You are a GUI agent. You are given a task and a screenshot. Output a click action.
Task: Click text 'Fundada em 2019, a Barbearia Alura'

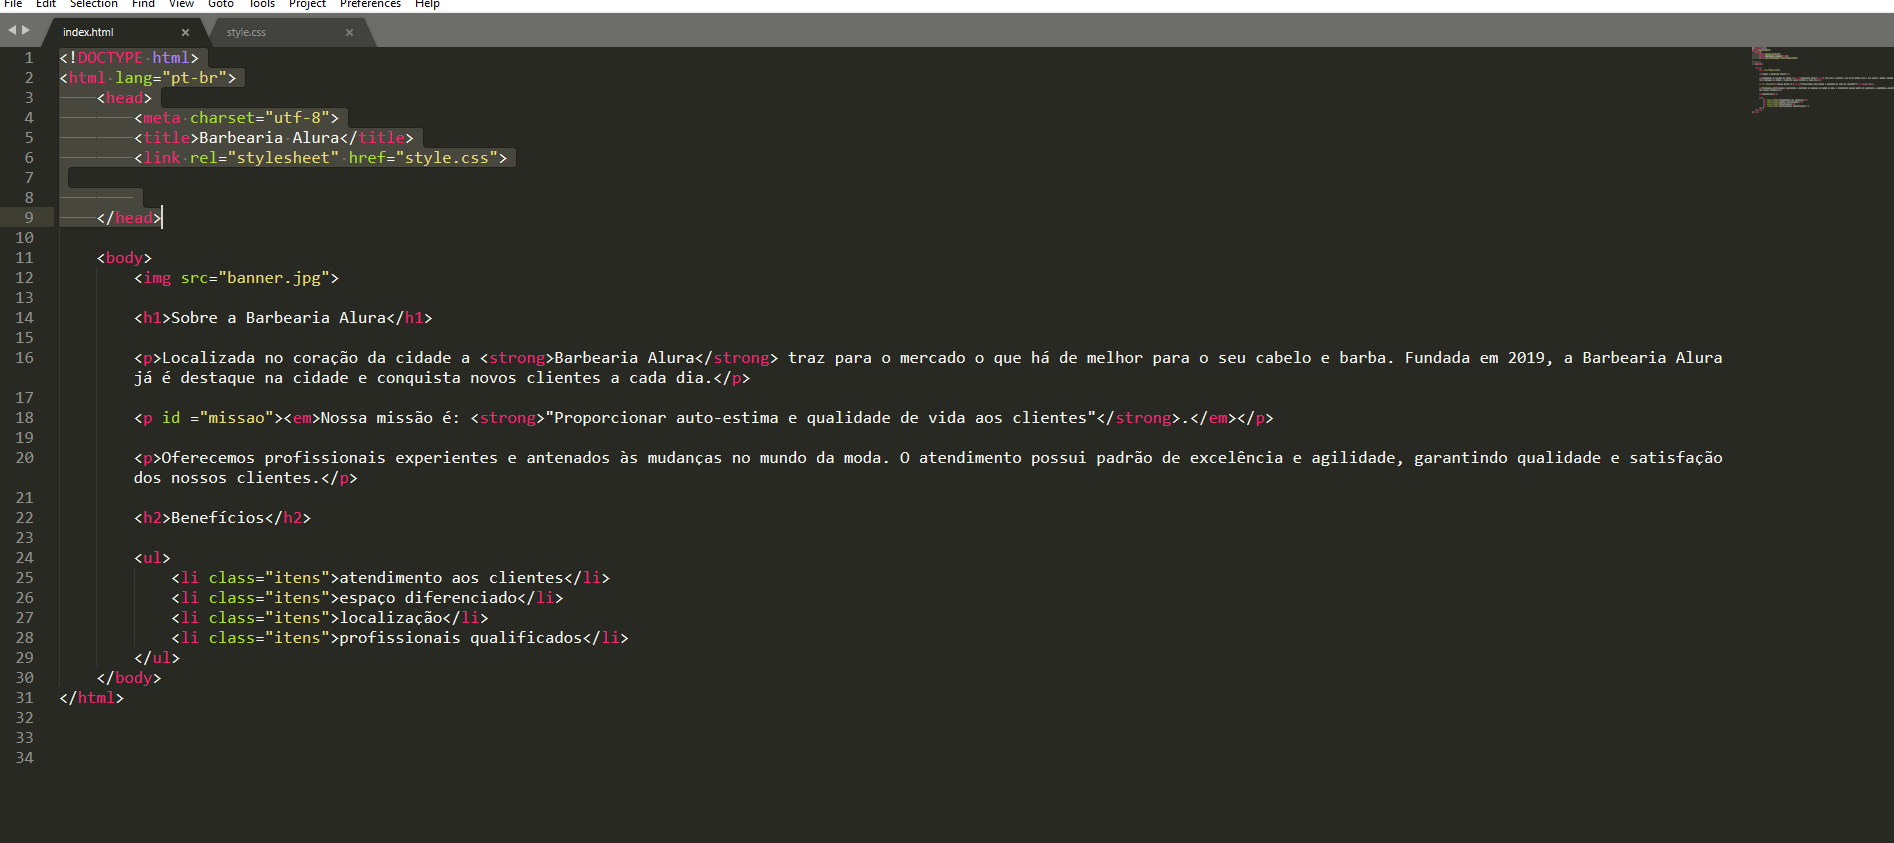[1563, 358]
